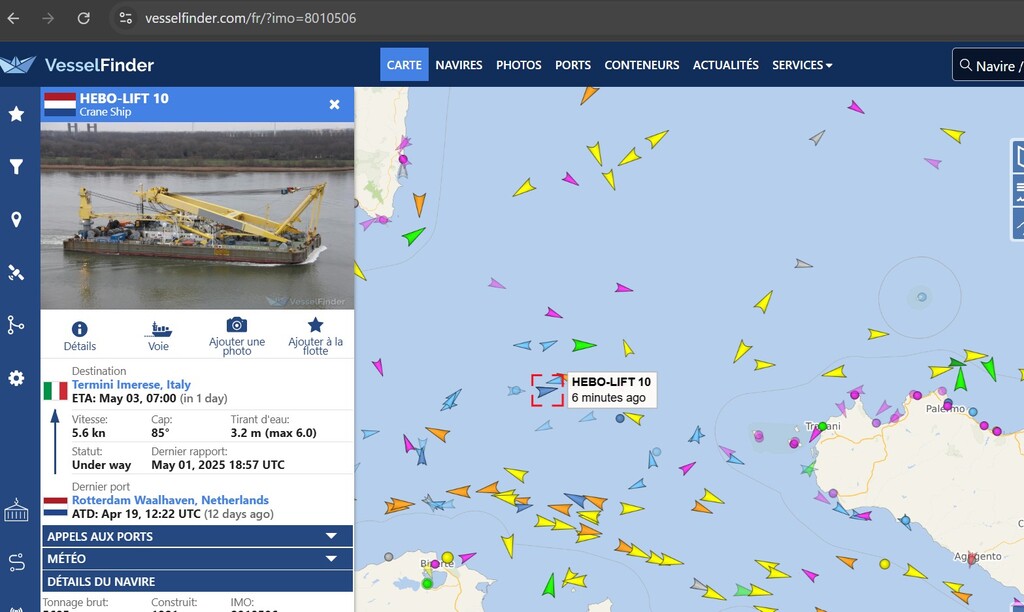The width and height of the screenshot is (1024, 612).
Task: Click the May 01, 2025 18:57 UTC report time
Action: click(x=218, y=465)
